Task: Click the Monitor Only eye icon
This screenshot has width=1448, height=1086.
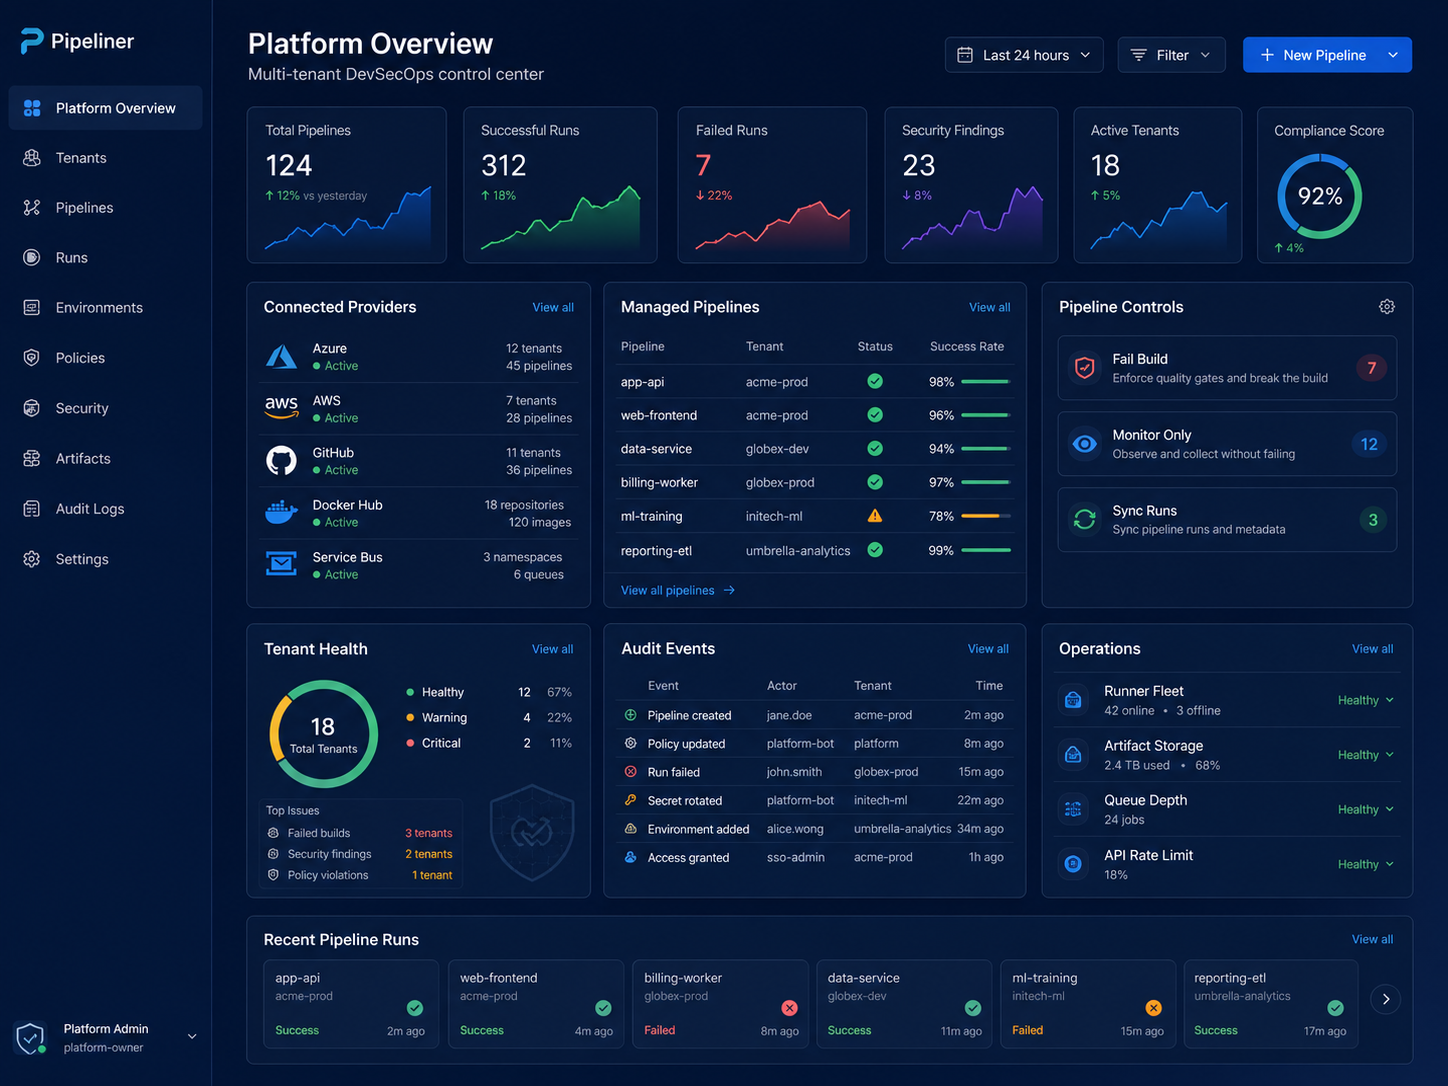Action: [1085, 444]
